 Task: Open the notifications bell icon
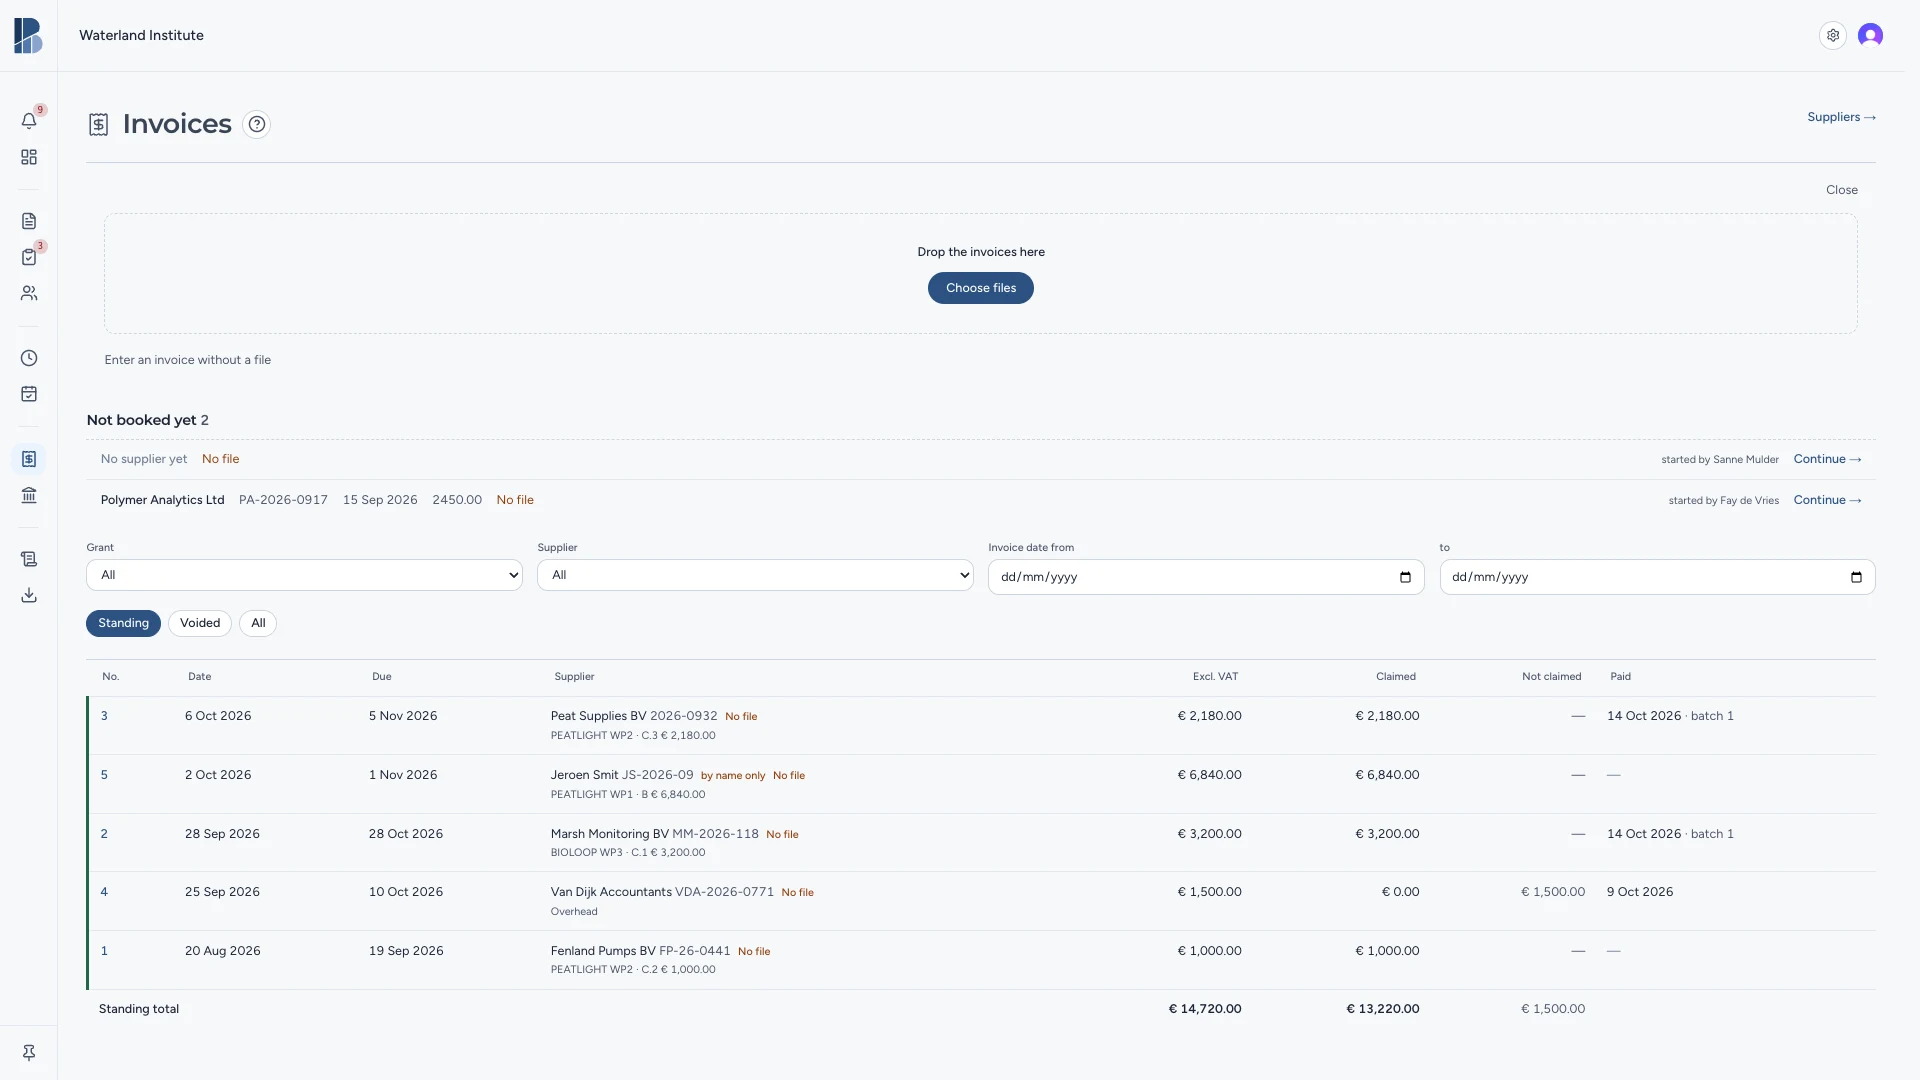[29, 121]
